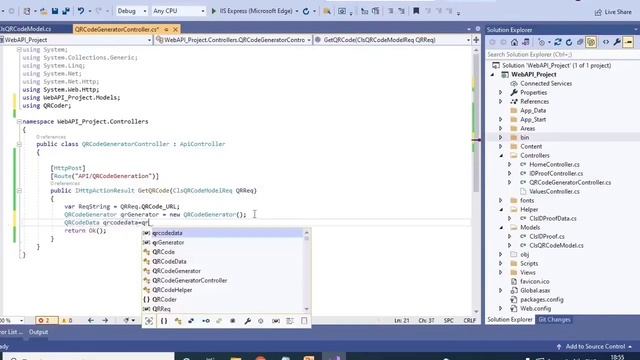Screen dimensions: 640x360
Task: Open the Any CPU platform dropdown
Action: point(178,11)
